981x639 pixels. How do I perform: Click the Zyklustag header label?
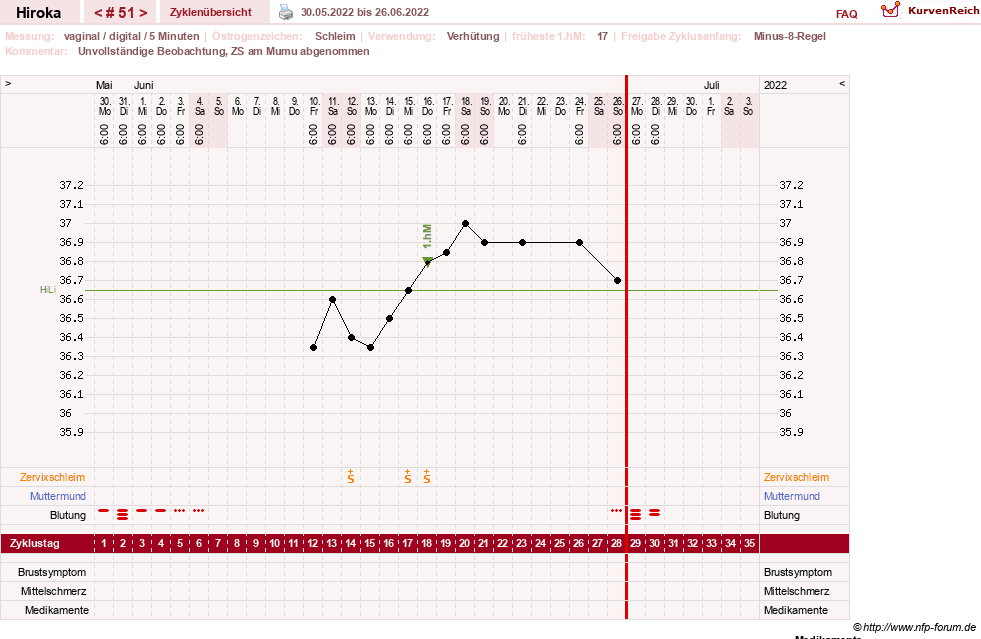tap(34, 543)
